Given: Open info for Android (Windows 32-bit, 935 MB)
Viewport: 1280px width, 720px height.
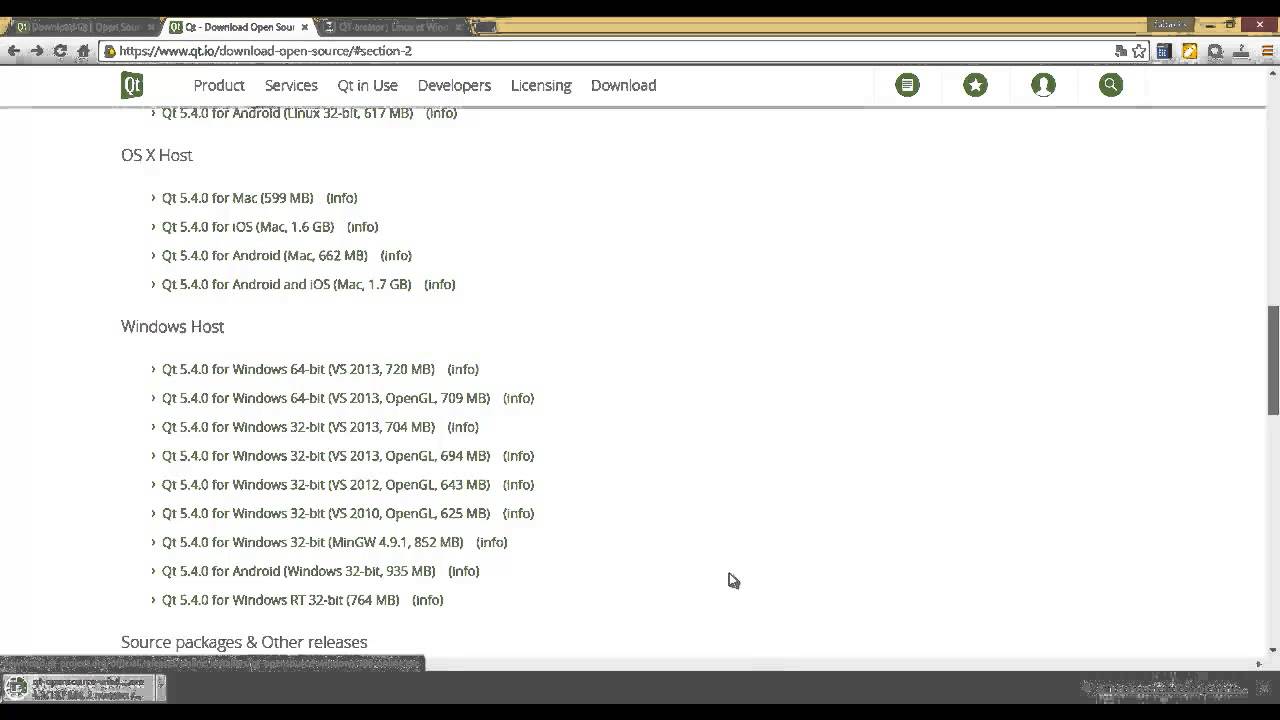Looking at the screenshot, I should 464,572.
